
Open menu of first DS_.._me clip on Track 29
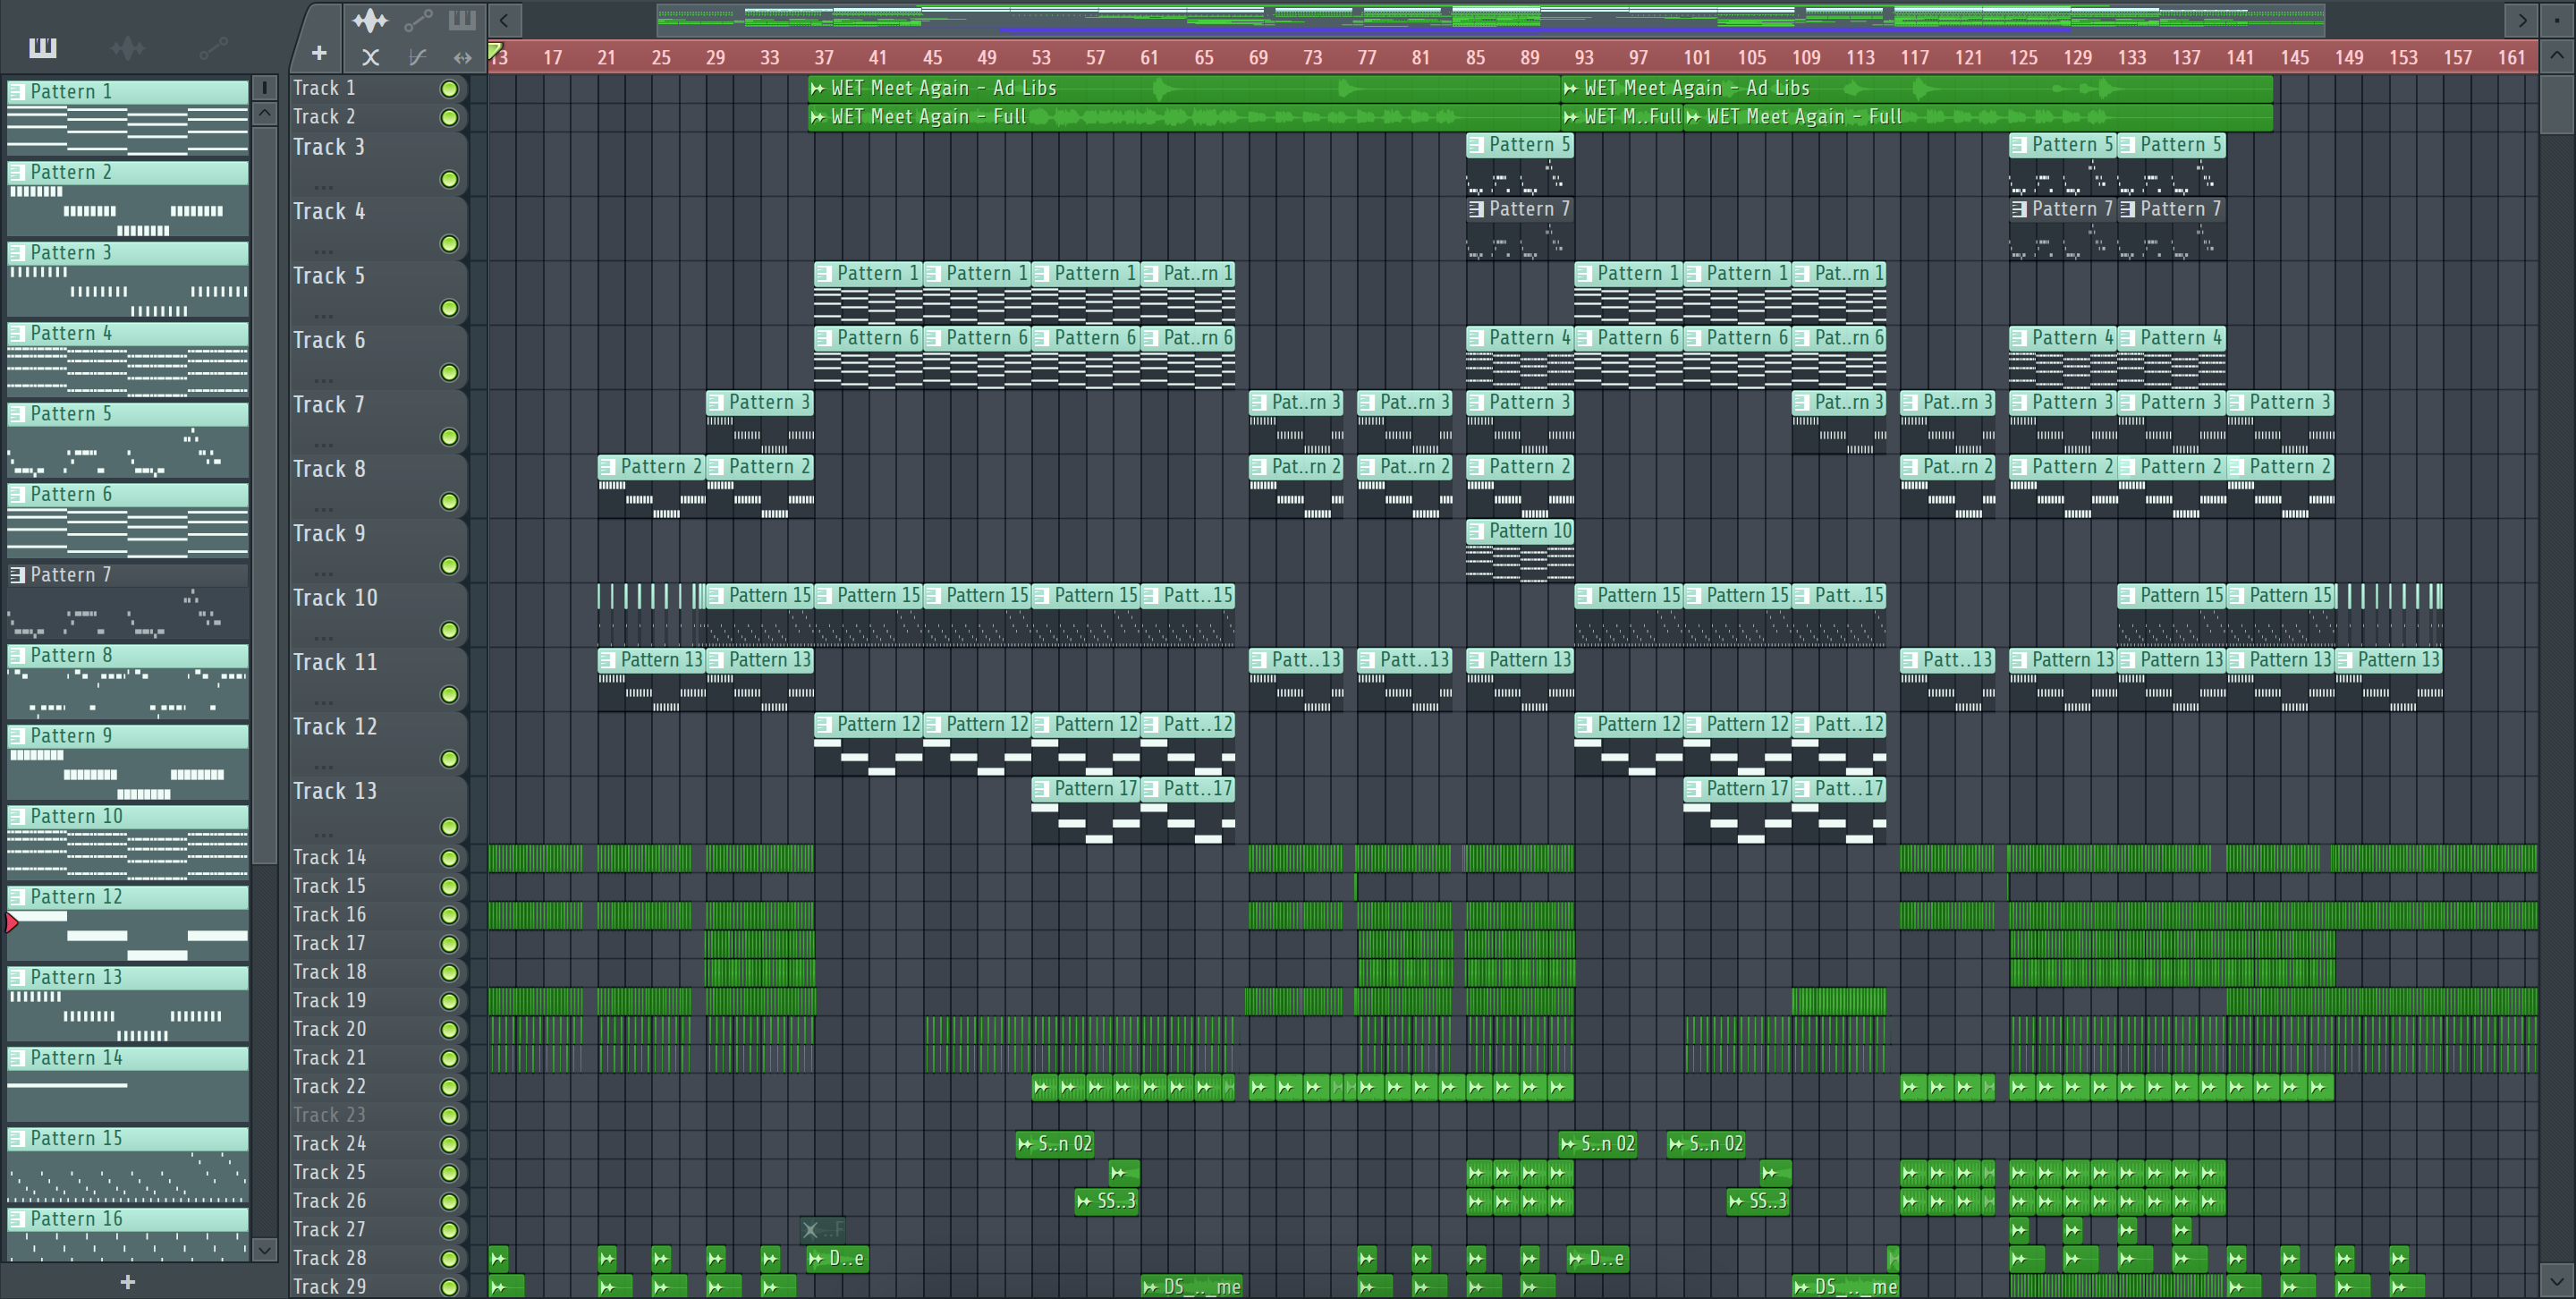click(x=1151, y=1287)
